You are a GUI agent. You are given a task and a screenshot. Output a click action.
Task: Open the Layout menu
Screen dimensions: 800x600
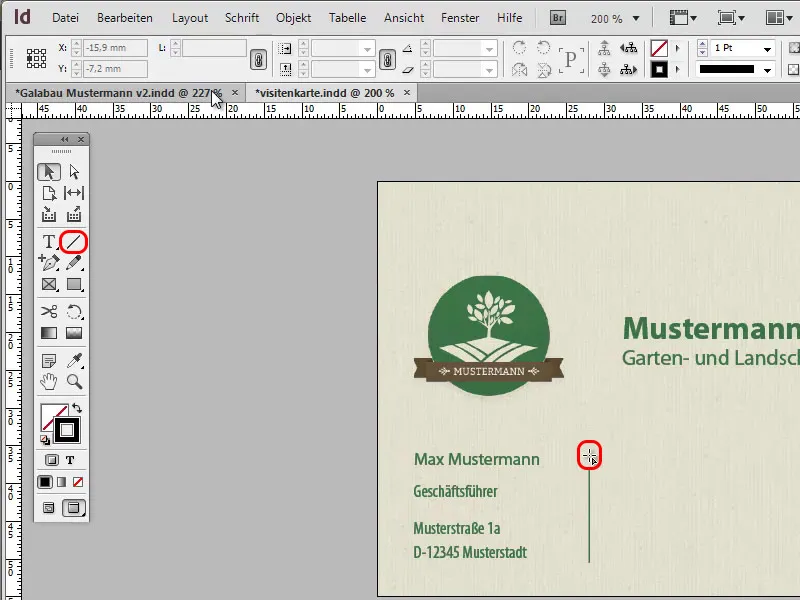[x=190, y=18]
